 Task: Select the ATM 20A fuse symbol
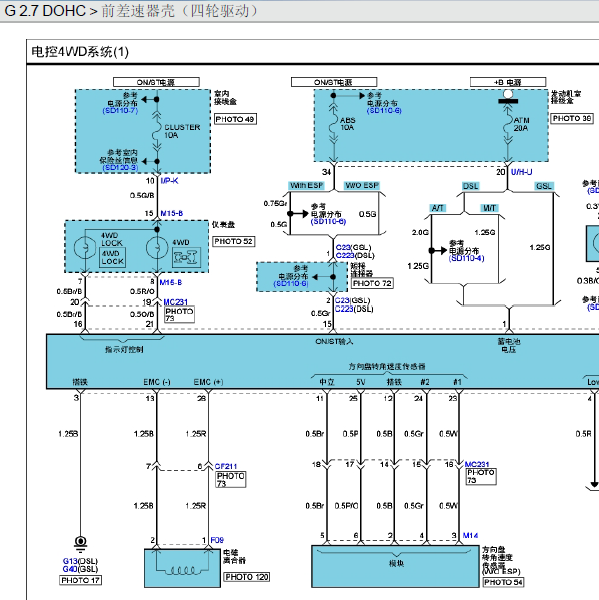pyautogui.click(x=508, y=125)
